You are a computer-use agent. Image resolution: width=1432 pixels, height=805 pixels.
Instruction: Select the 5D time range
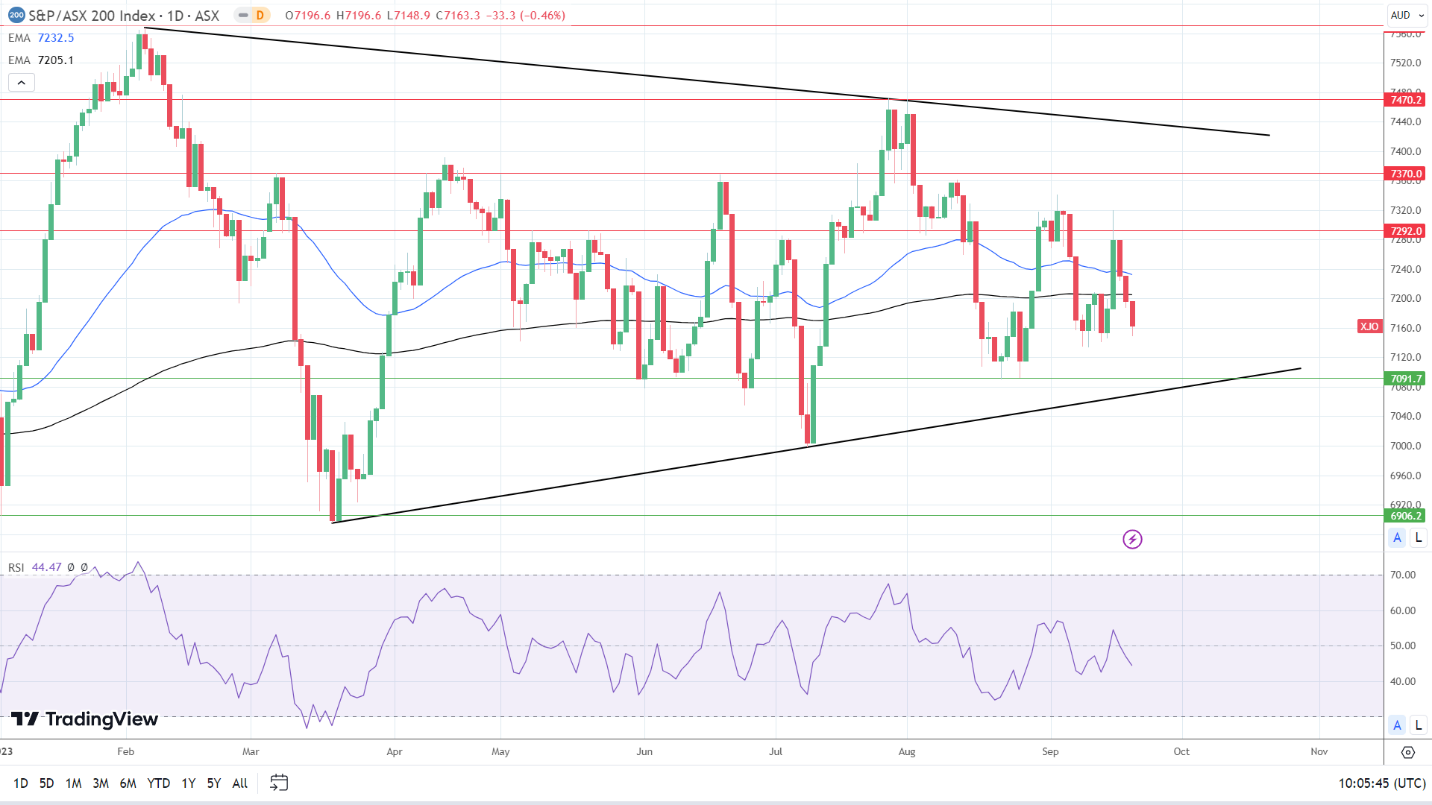(47, 783)
